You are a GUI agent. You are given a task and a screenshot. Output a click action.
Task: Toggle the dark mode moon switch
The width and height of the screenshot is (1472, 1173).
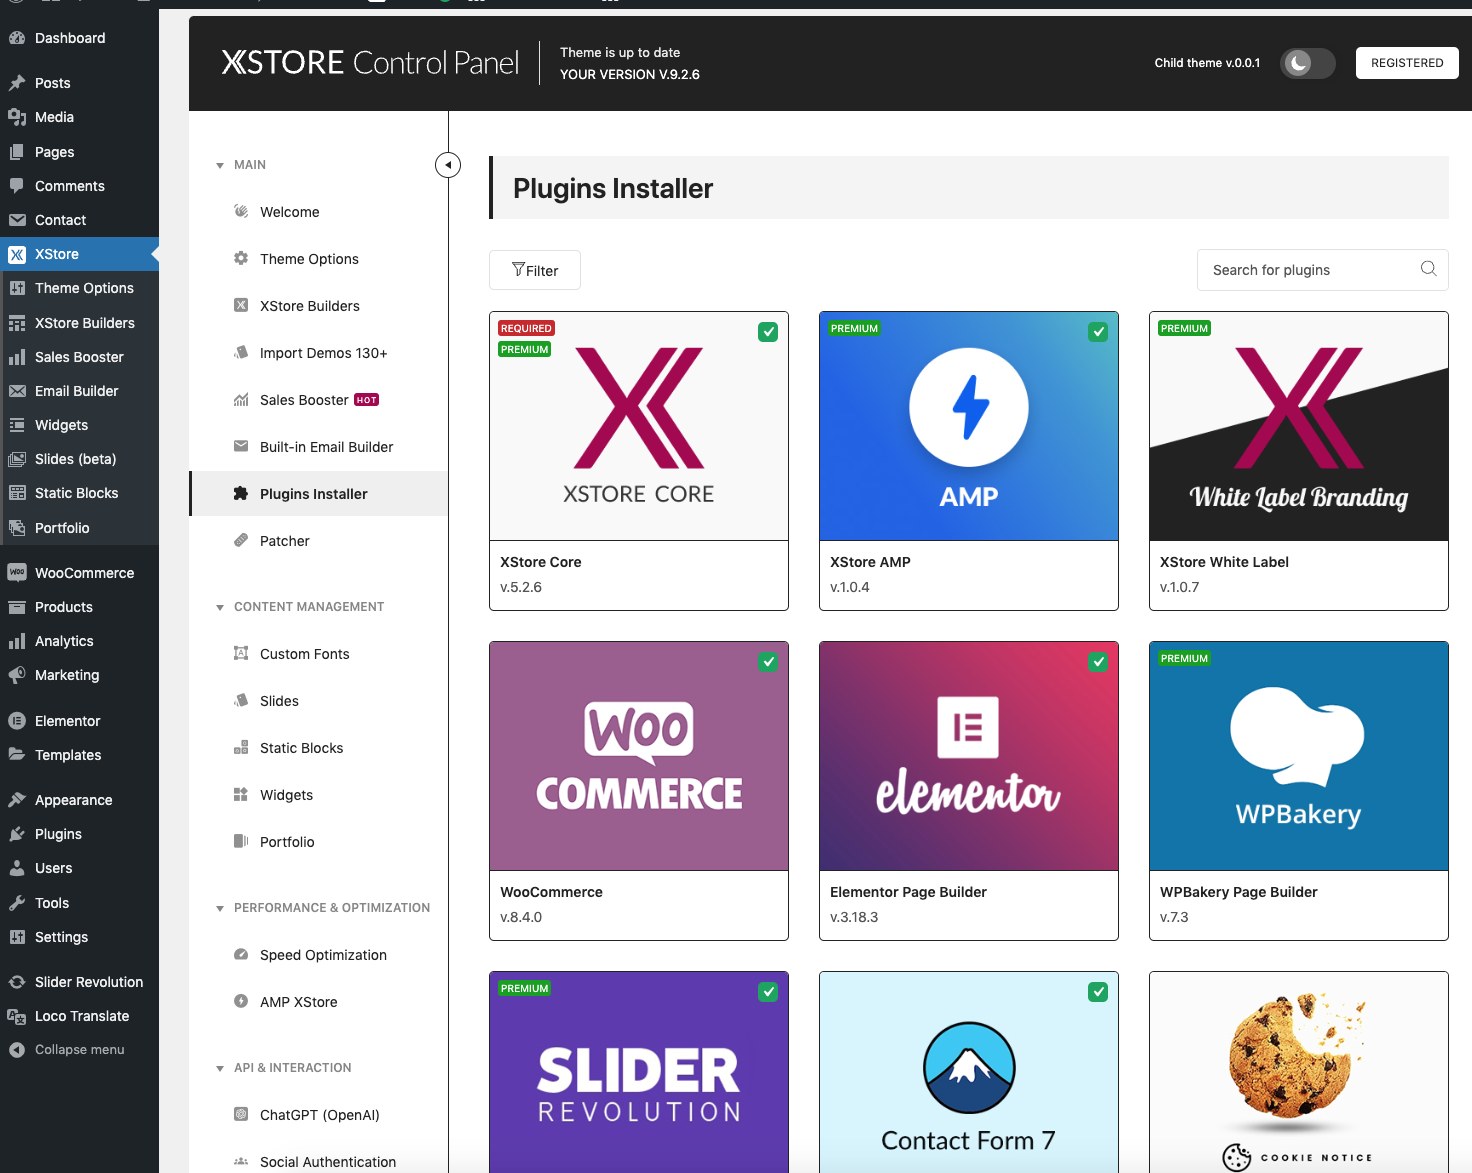pyautogui.click(x=1308, y=63)
